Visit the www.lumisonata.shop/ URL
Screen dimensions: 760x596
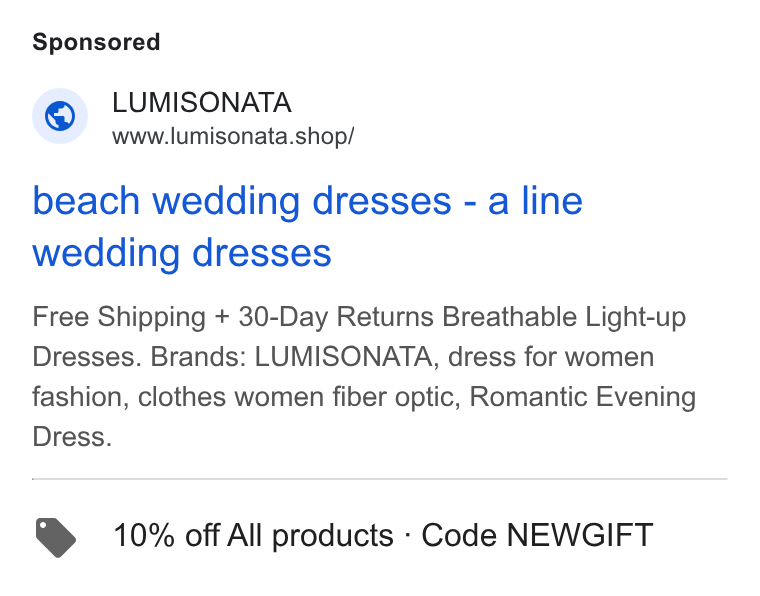click(233, 136)
